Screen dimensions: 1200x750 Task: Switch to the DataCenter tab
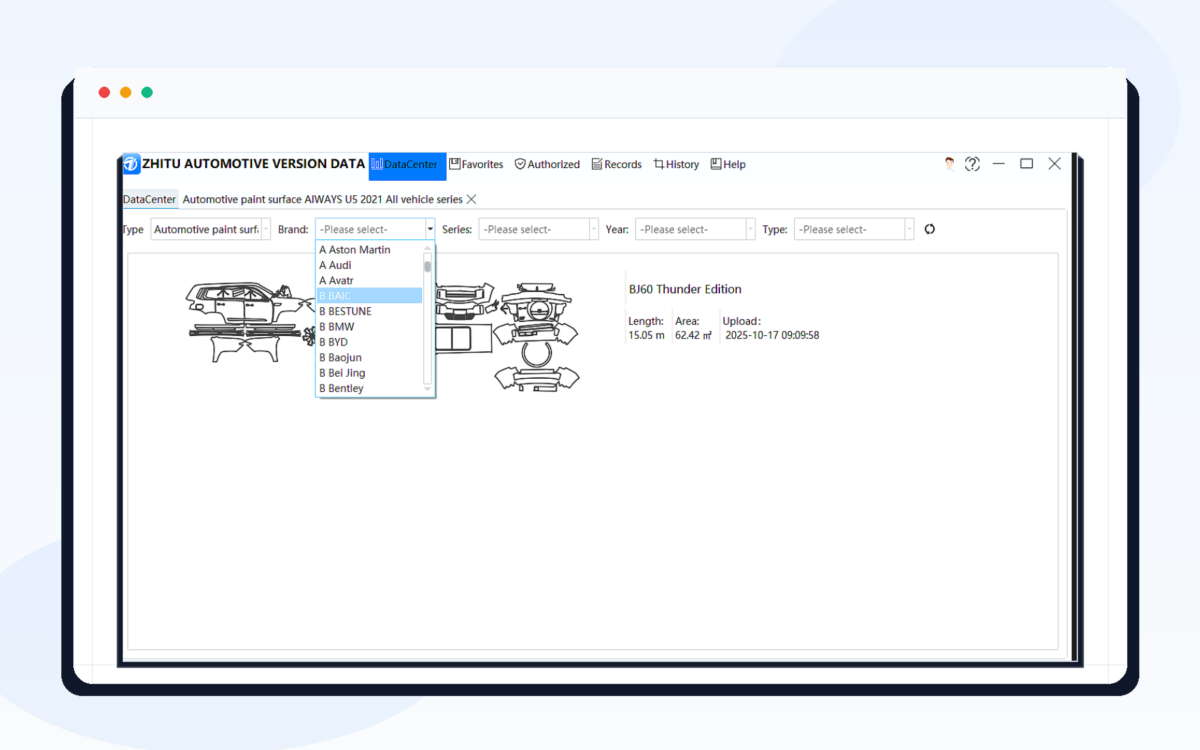(x=150, y=199)
